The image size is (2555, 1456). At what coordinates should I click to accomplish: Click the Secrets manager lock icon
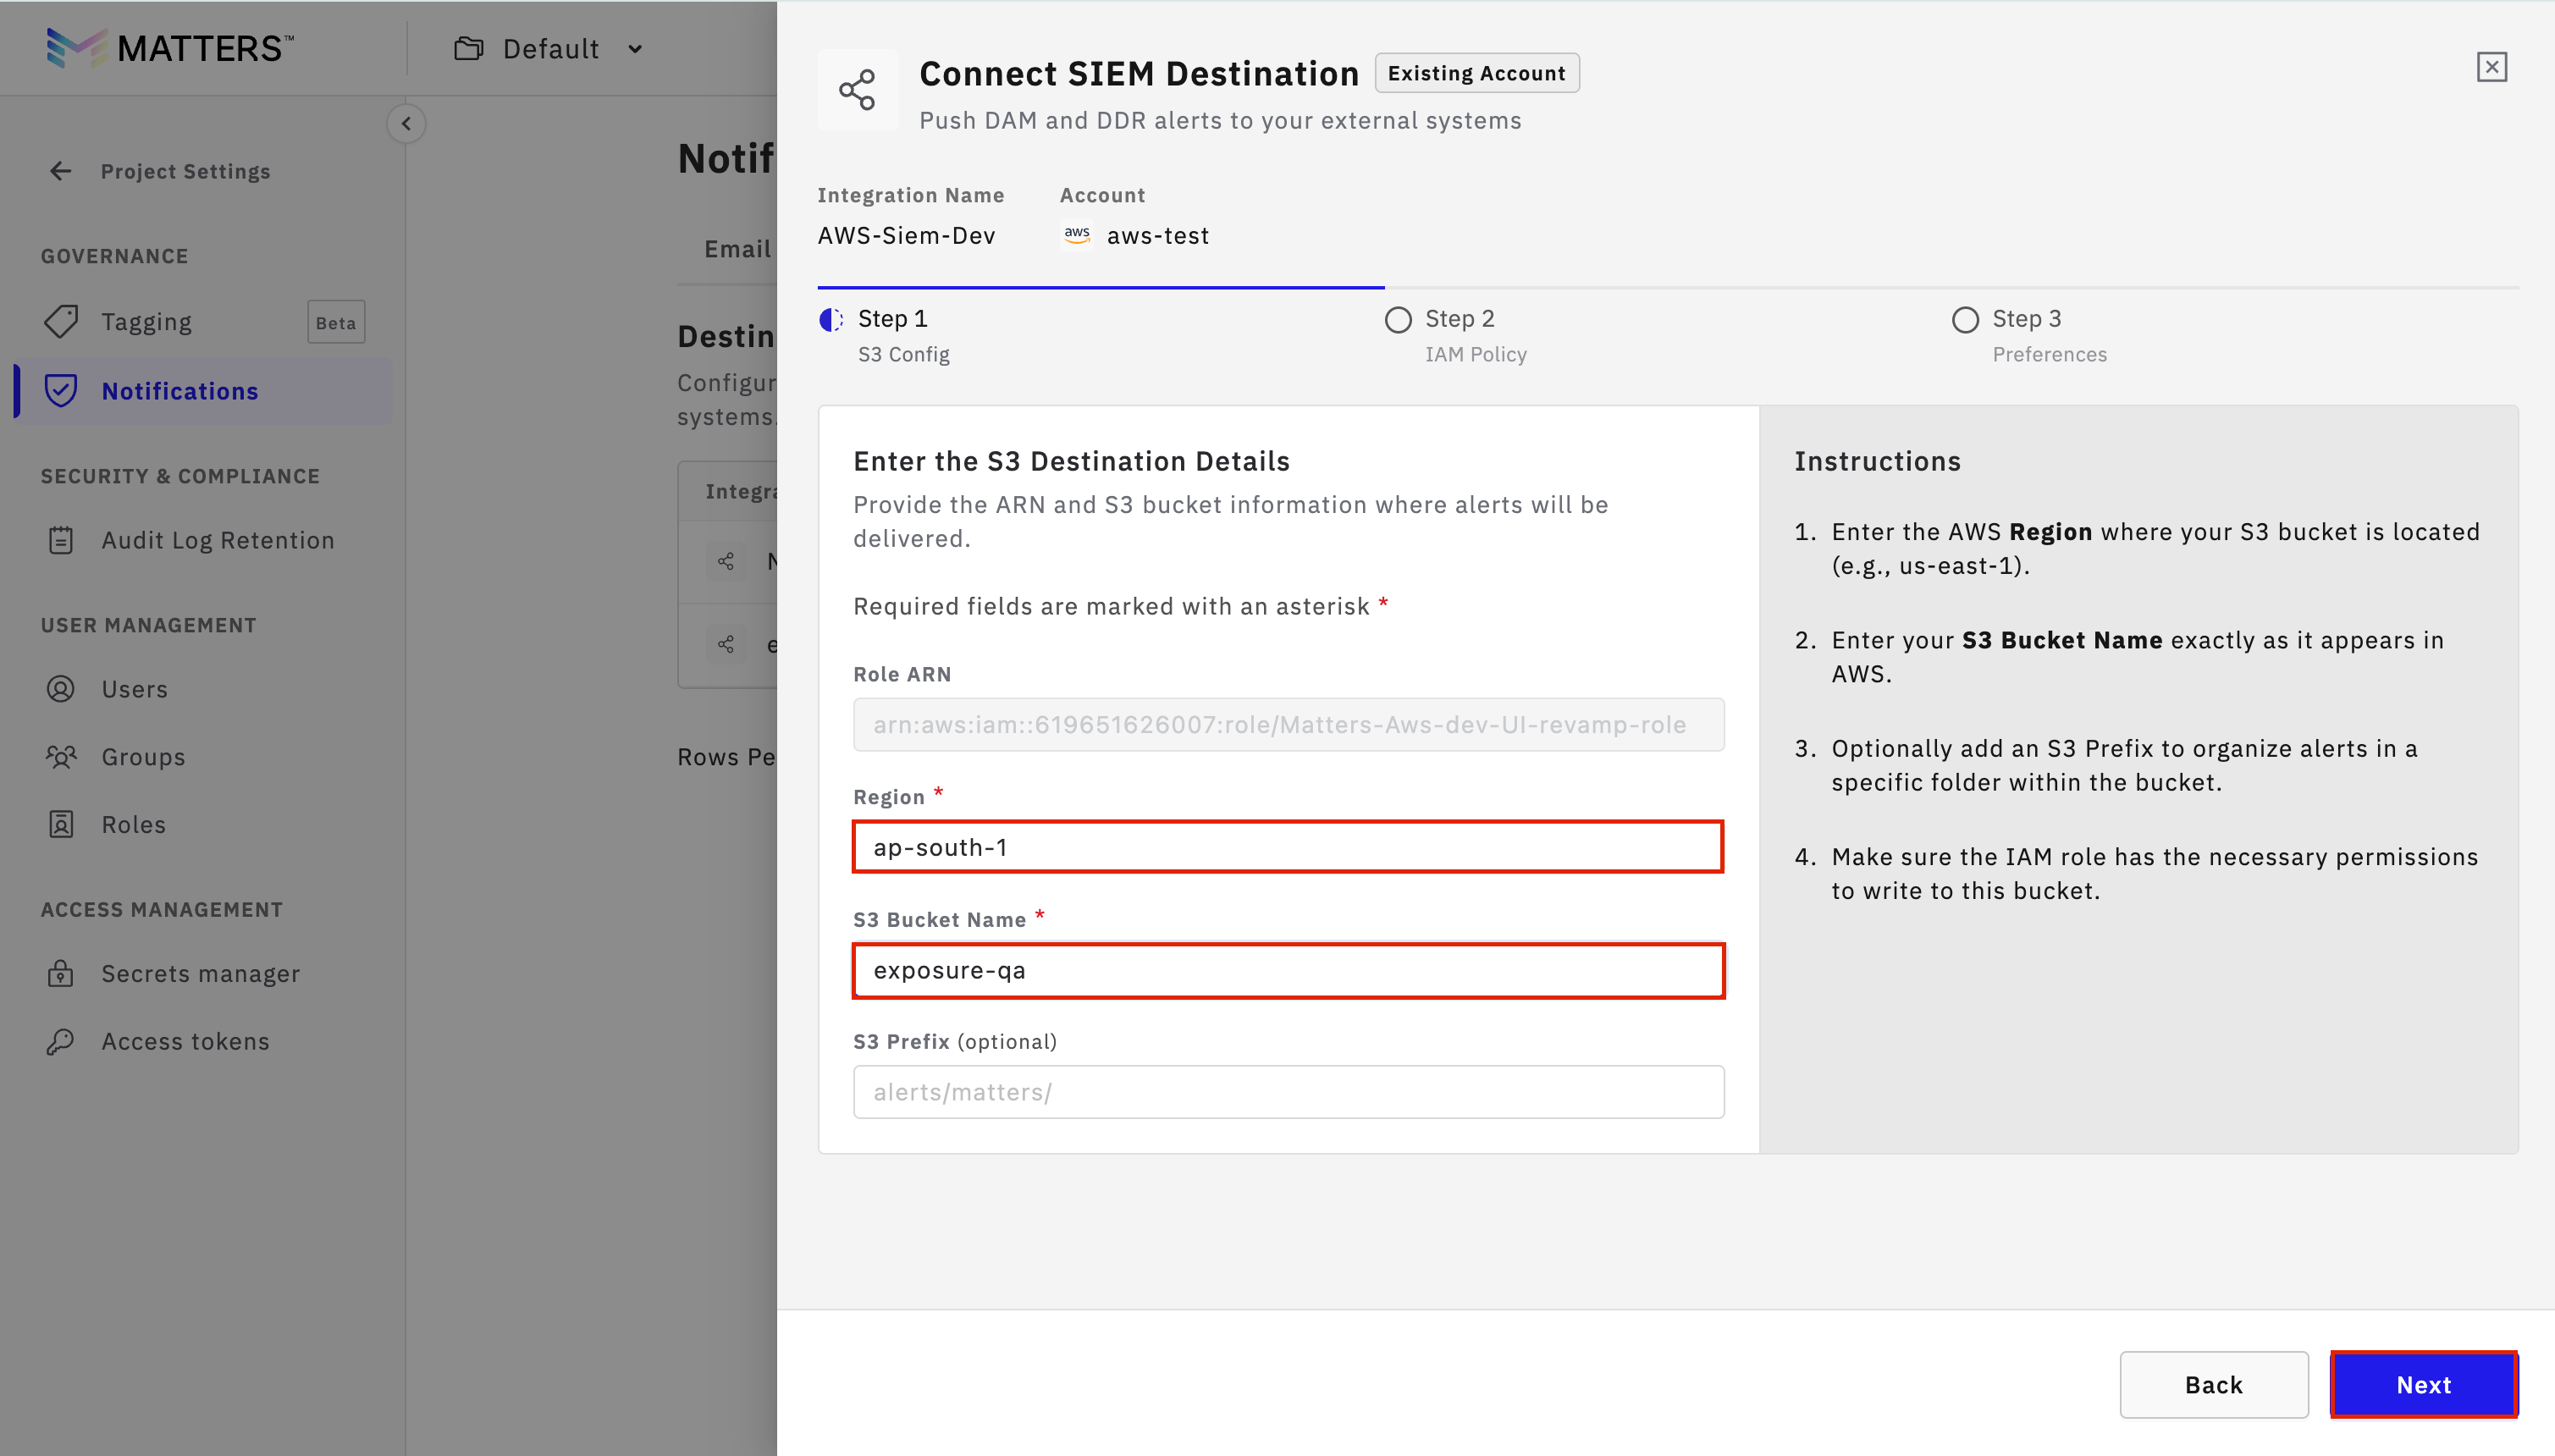tap(61, 973)
